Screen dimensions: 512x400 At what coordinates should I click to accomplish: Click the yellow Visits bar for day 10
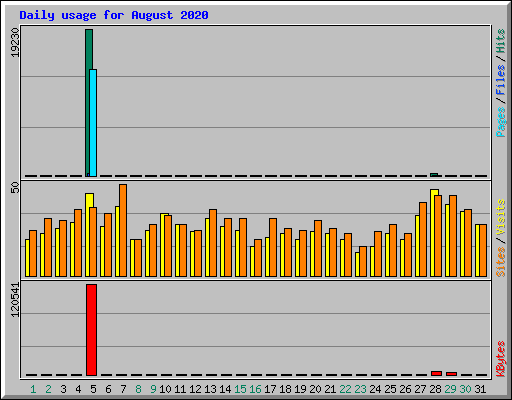tap(163, 245)
